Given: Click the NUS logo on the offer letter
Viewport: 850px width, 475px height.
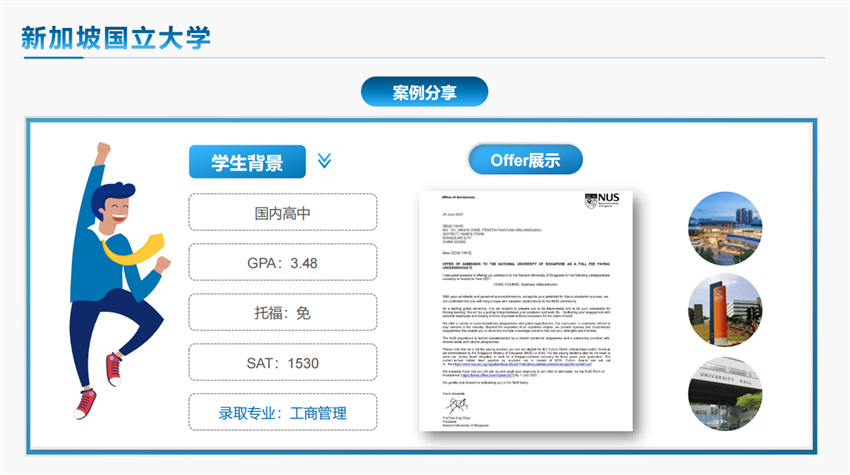Looking at the screenshot, I should 602,200.
